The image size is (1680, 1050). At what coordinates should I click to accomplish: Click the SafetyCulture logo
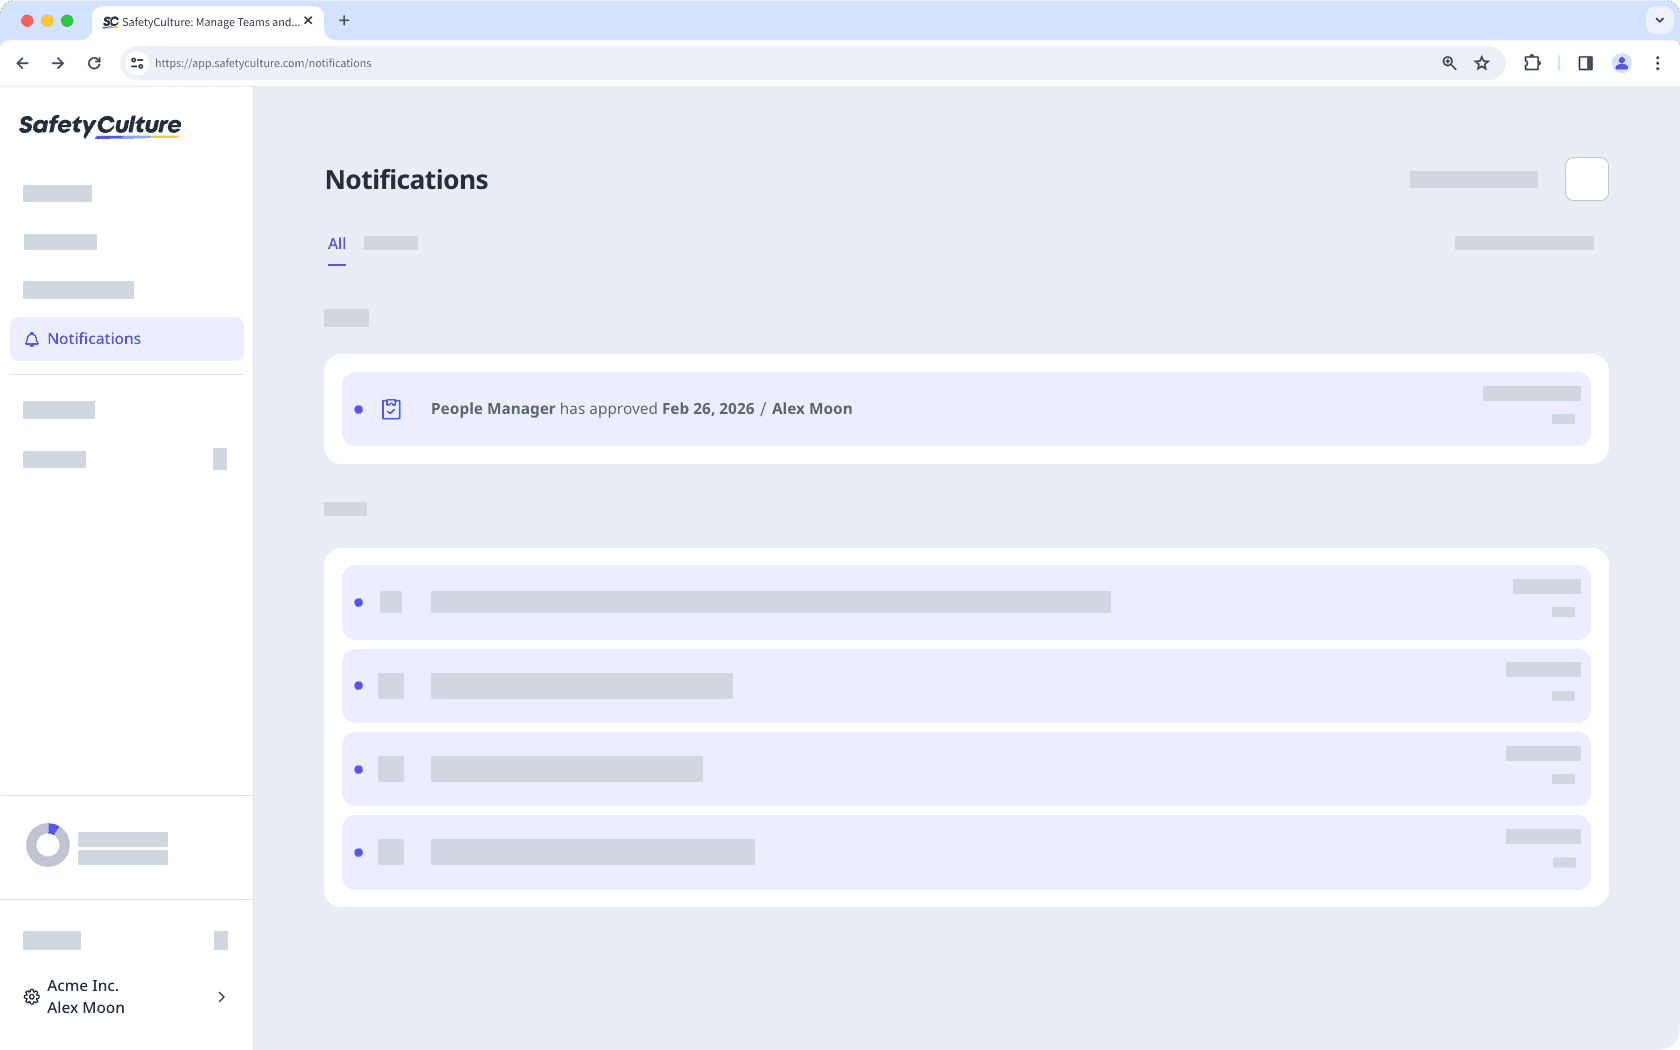100,126
